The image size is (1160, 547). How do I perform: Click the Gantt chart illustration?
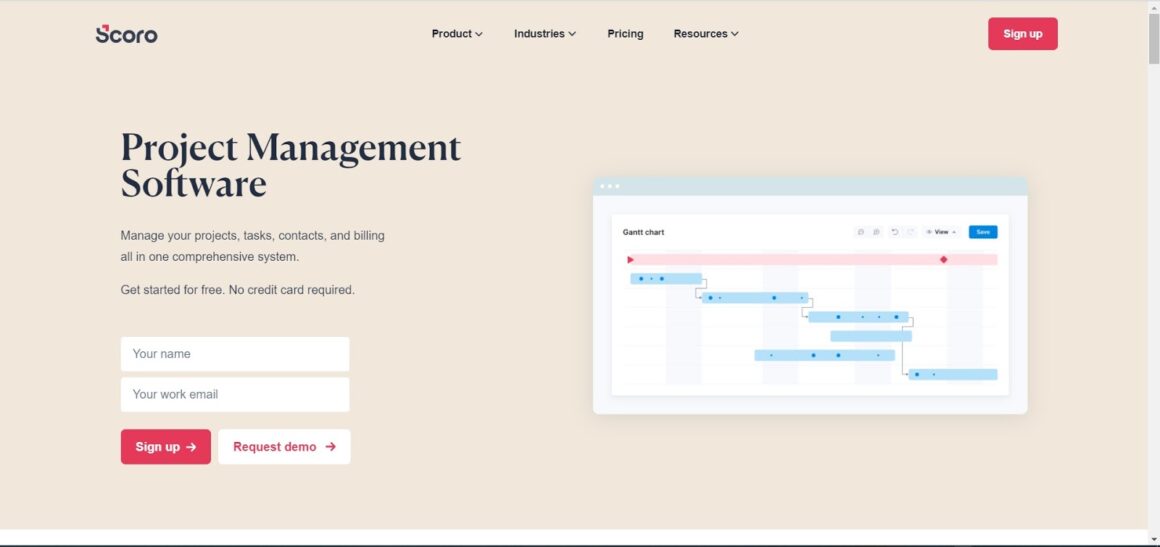(x=810, y=296)
